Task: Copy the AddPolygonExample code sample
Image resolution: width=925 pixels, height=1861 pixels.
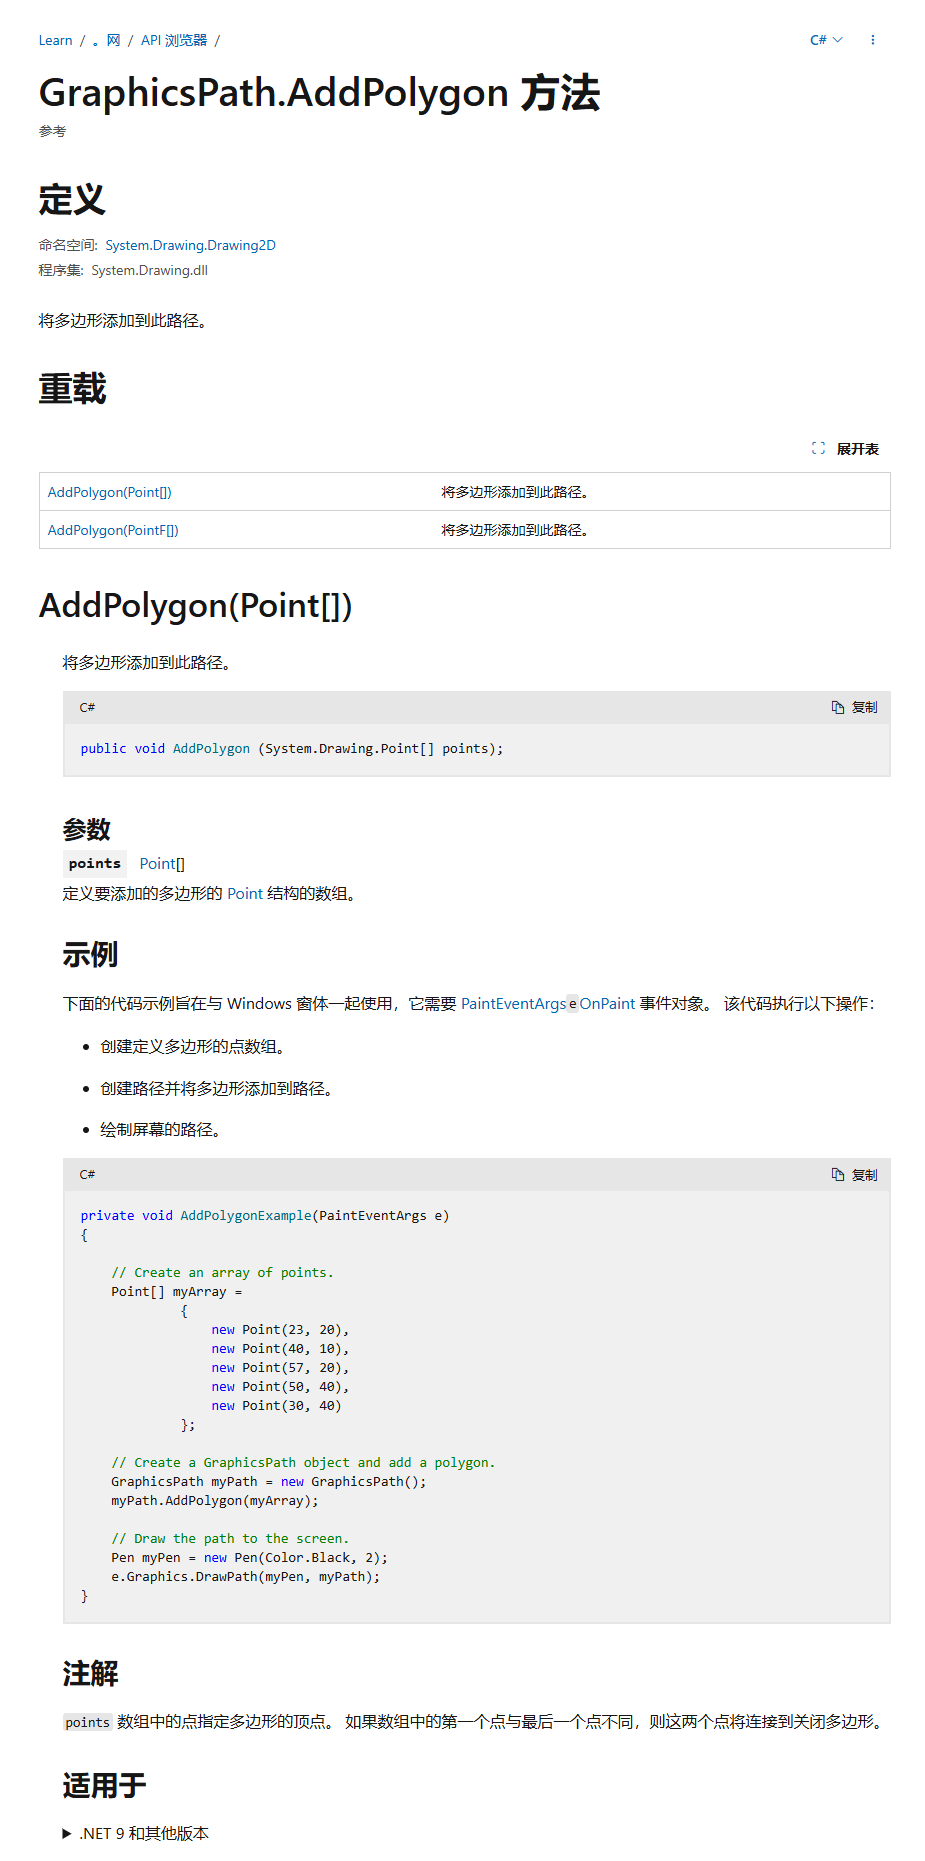Action: [854, 1175]
